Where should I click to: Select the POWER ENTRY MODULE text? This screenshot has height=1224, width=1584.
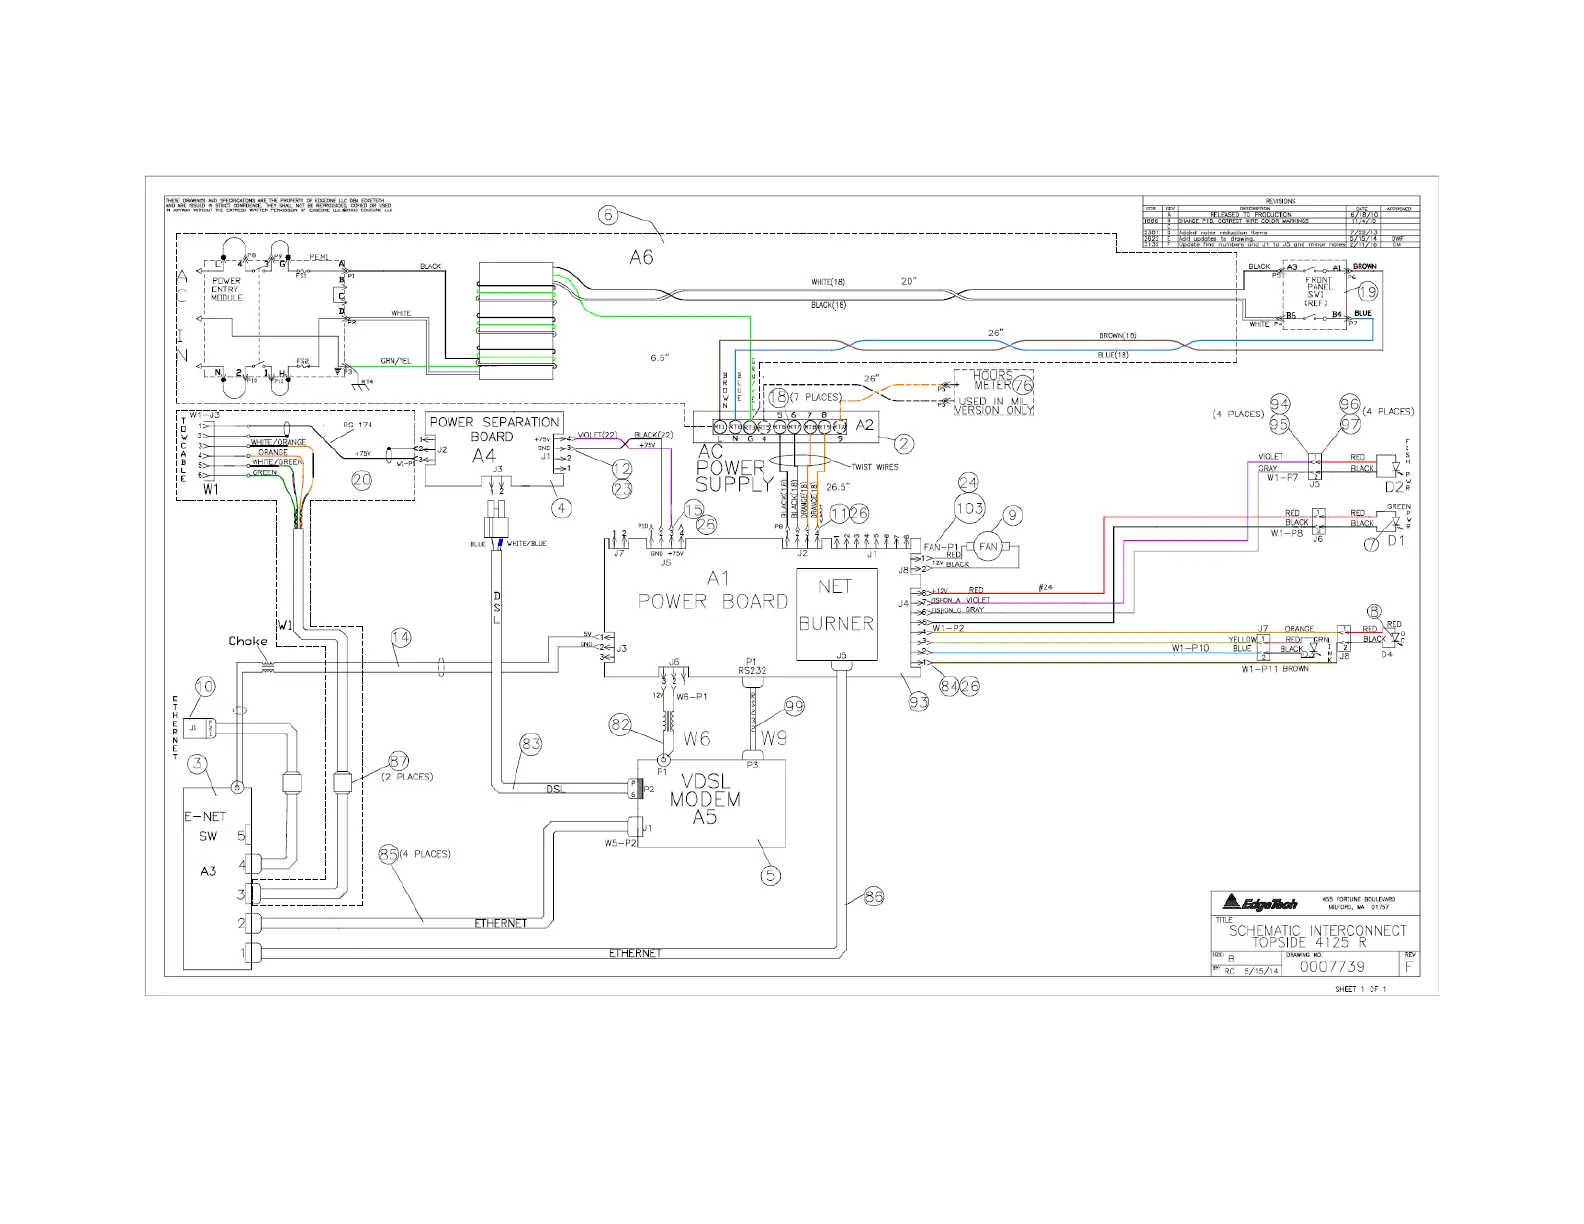click(x=226, y=289)
